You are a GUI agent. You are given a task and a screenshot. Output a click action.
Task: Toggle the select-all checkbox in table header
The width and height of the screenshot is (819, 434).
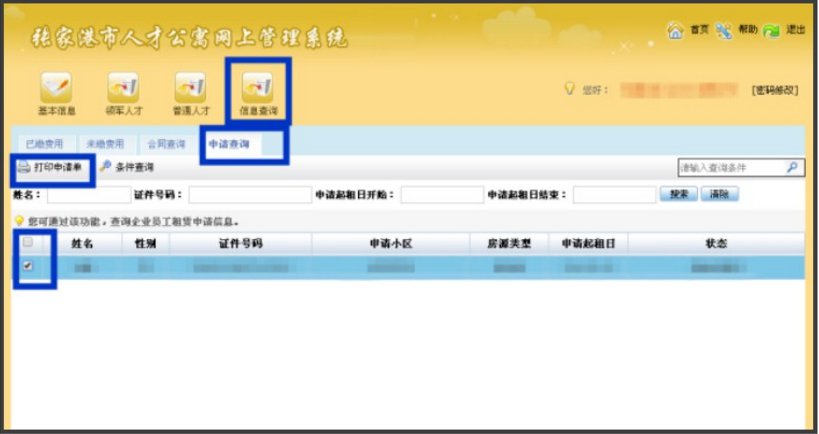click(x=28, y=242)
